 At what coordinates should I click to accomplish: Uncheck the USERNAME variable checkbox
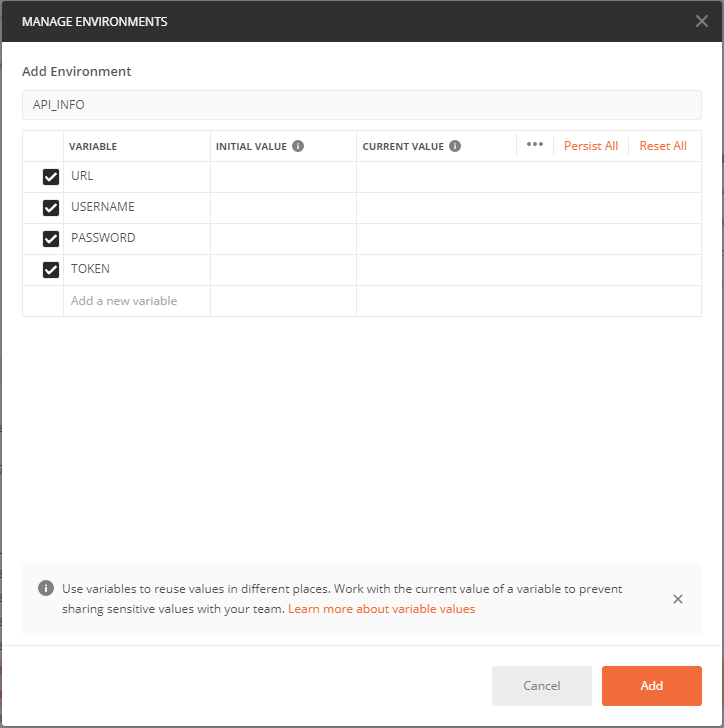(x=51, y=208)
